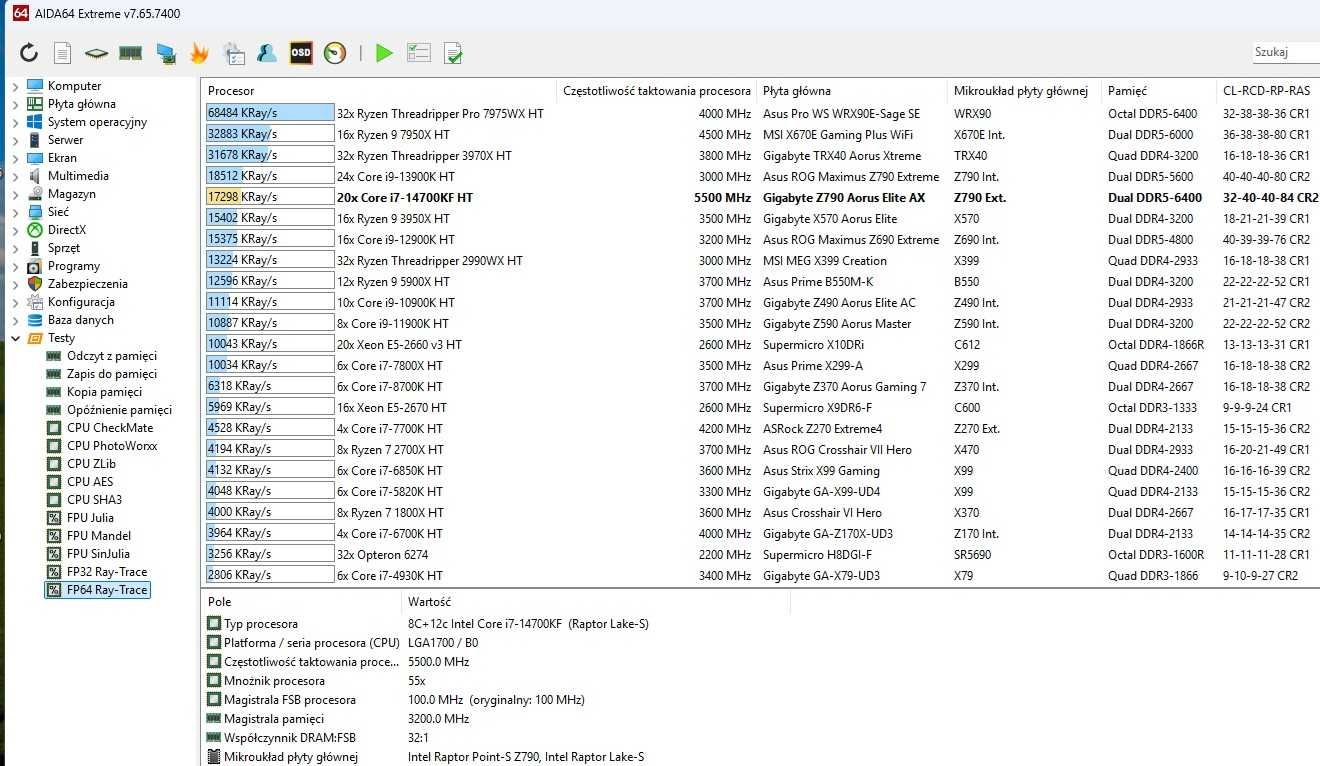Select Płyta główna tree node
Image resolution: width=1320 pixels, height=766 pixels.
click(82, 104)
